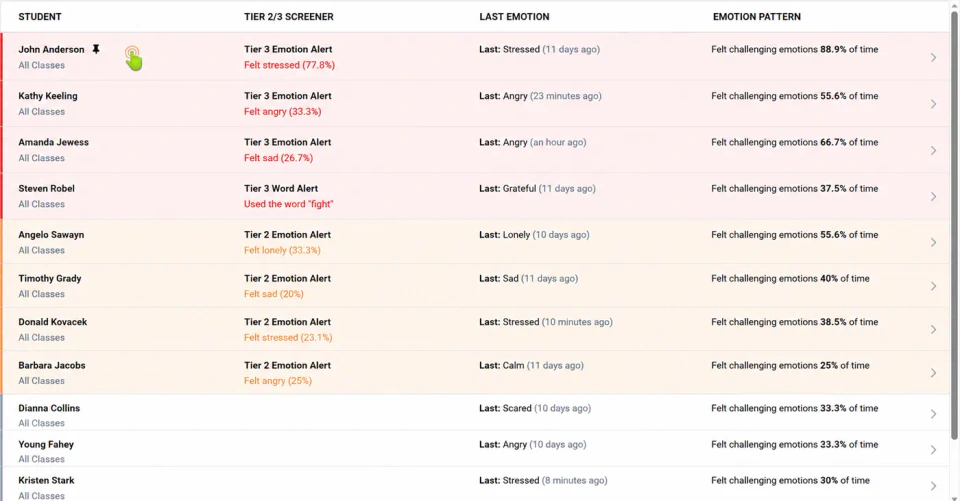This screenshot has height=501, width=960.
Task: Open the chevron for Amanda Jewess
Action: pyautogui.click(x=933, y=150)
